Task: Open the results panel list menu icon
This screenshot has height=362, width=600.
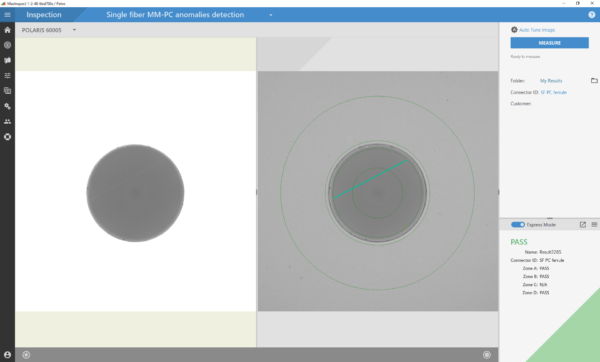Action: pos(594,225)
